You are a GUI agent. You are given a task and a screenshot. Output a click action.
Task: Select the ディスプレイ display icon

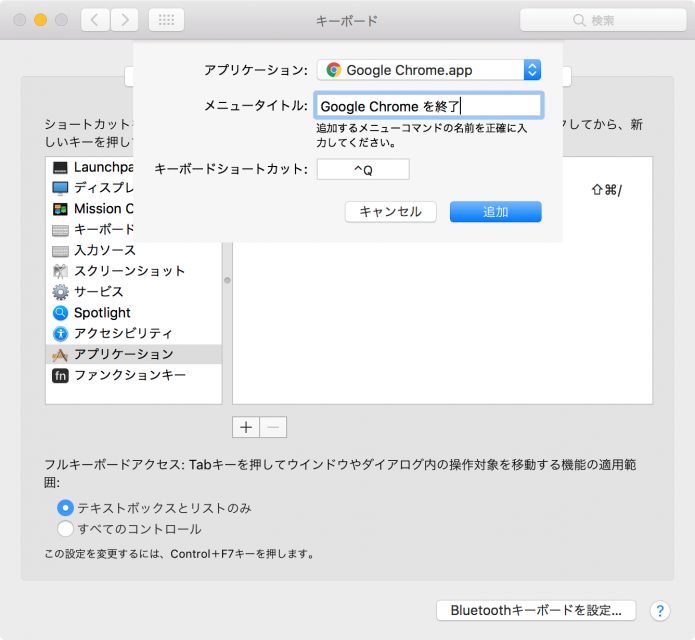click(x=60, y=188)
